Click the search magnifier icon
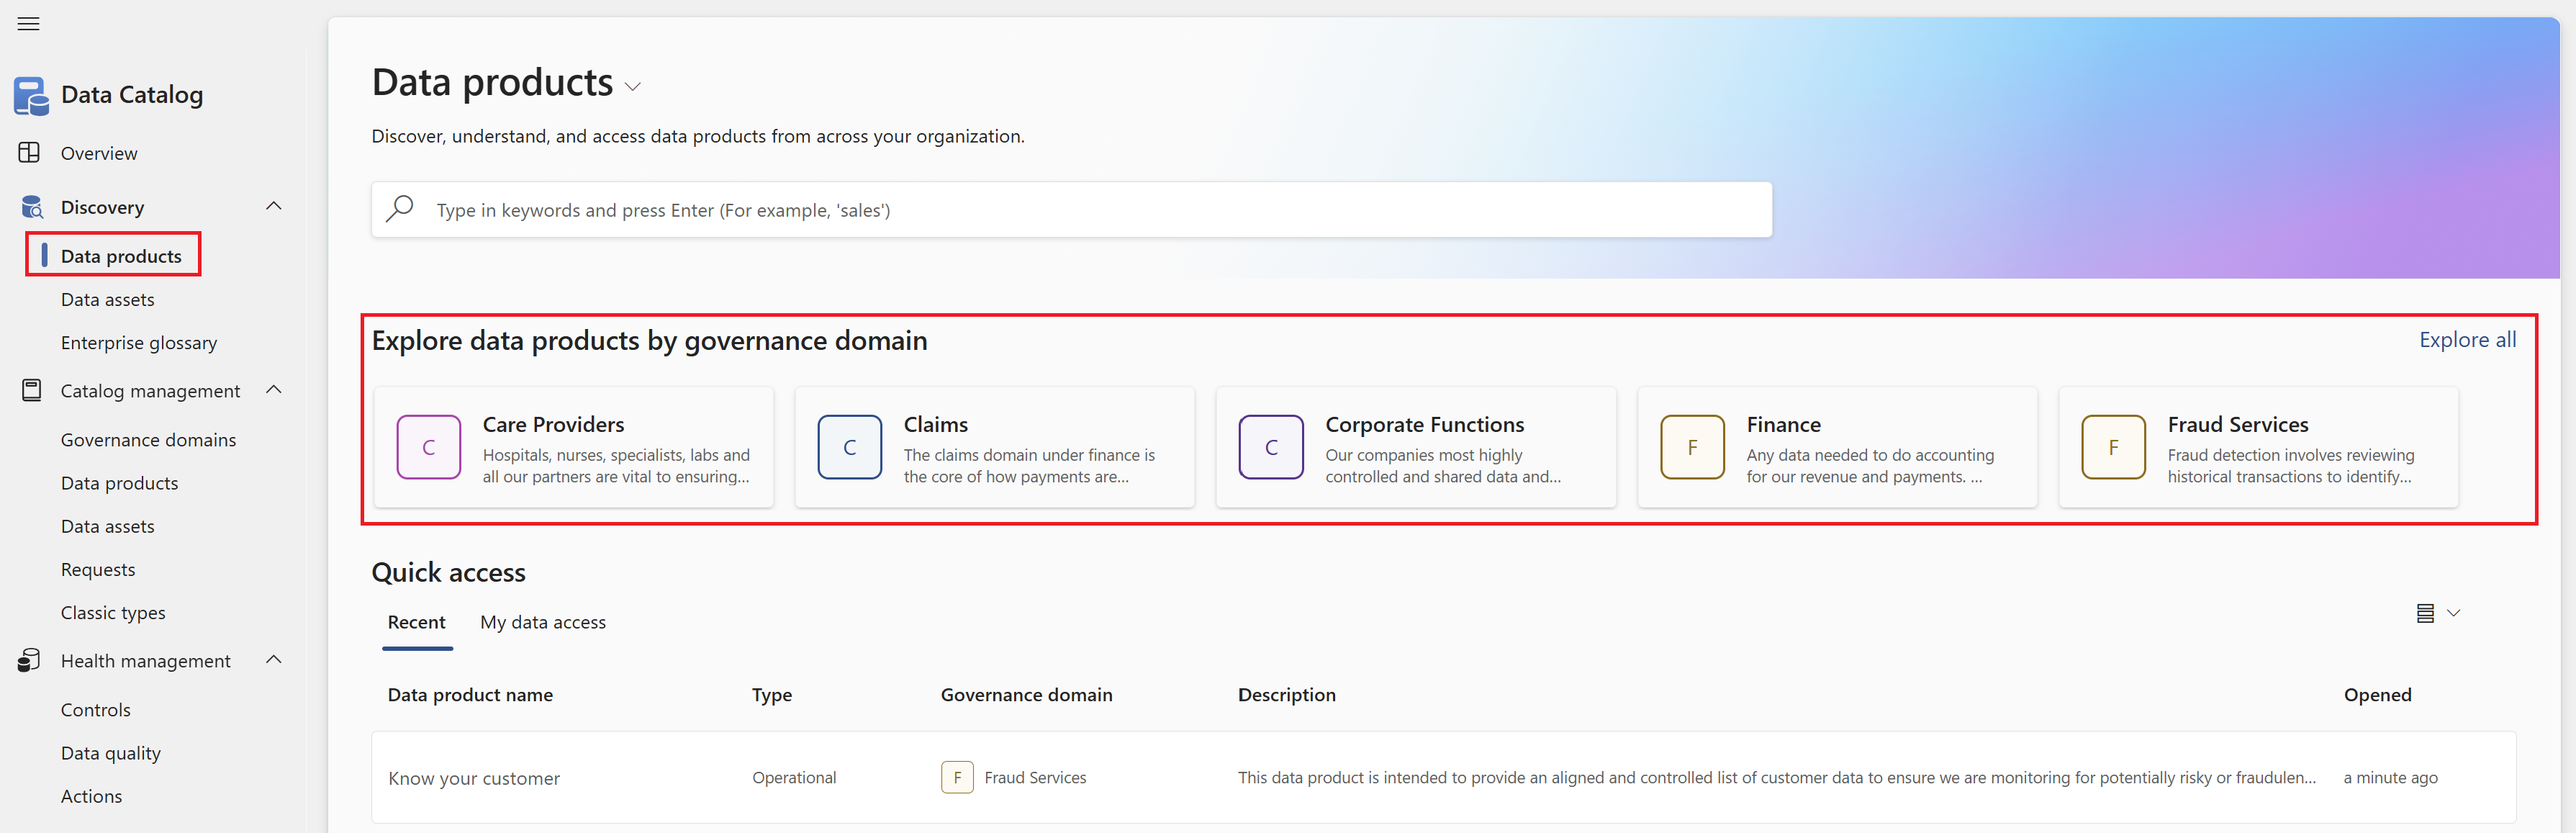 [x=400, y=209]
